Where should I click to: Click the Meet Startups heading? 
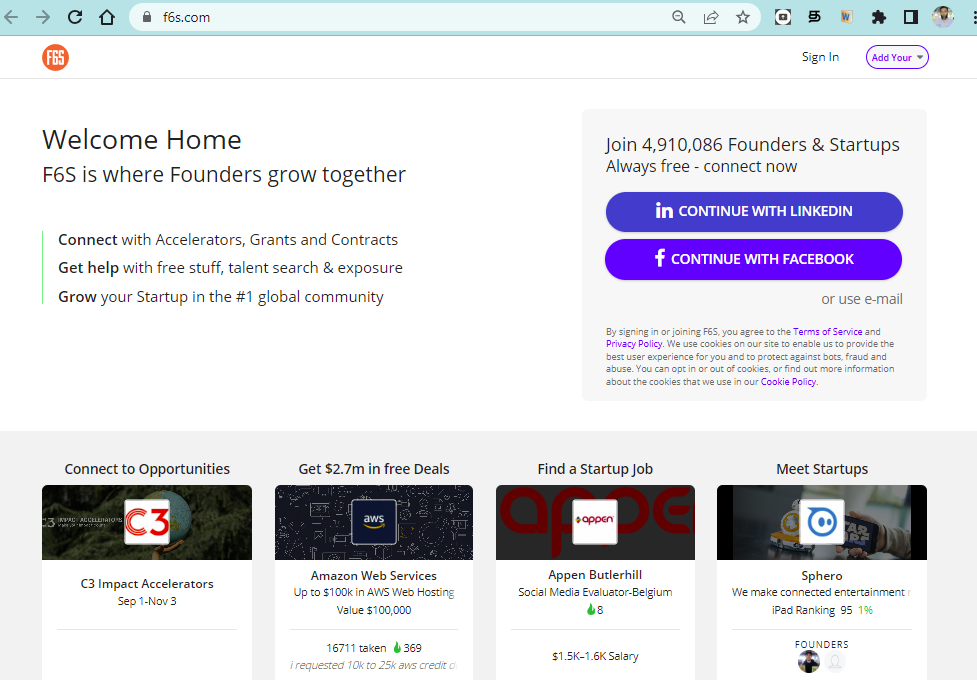coord(822,469)
